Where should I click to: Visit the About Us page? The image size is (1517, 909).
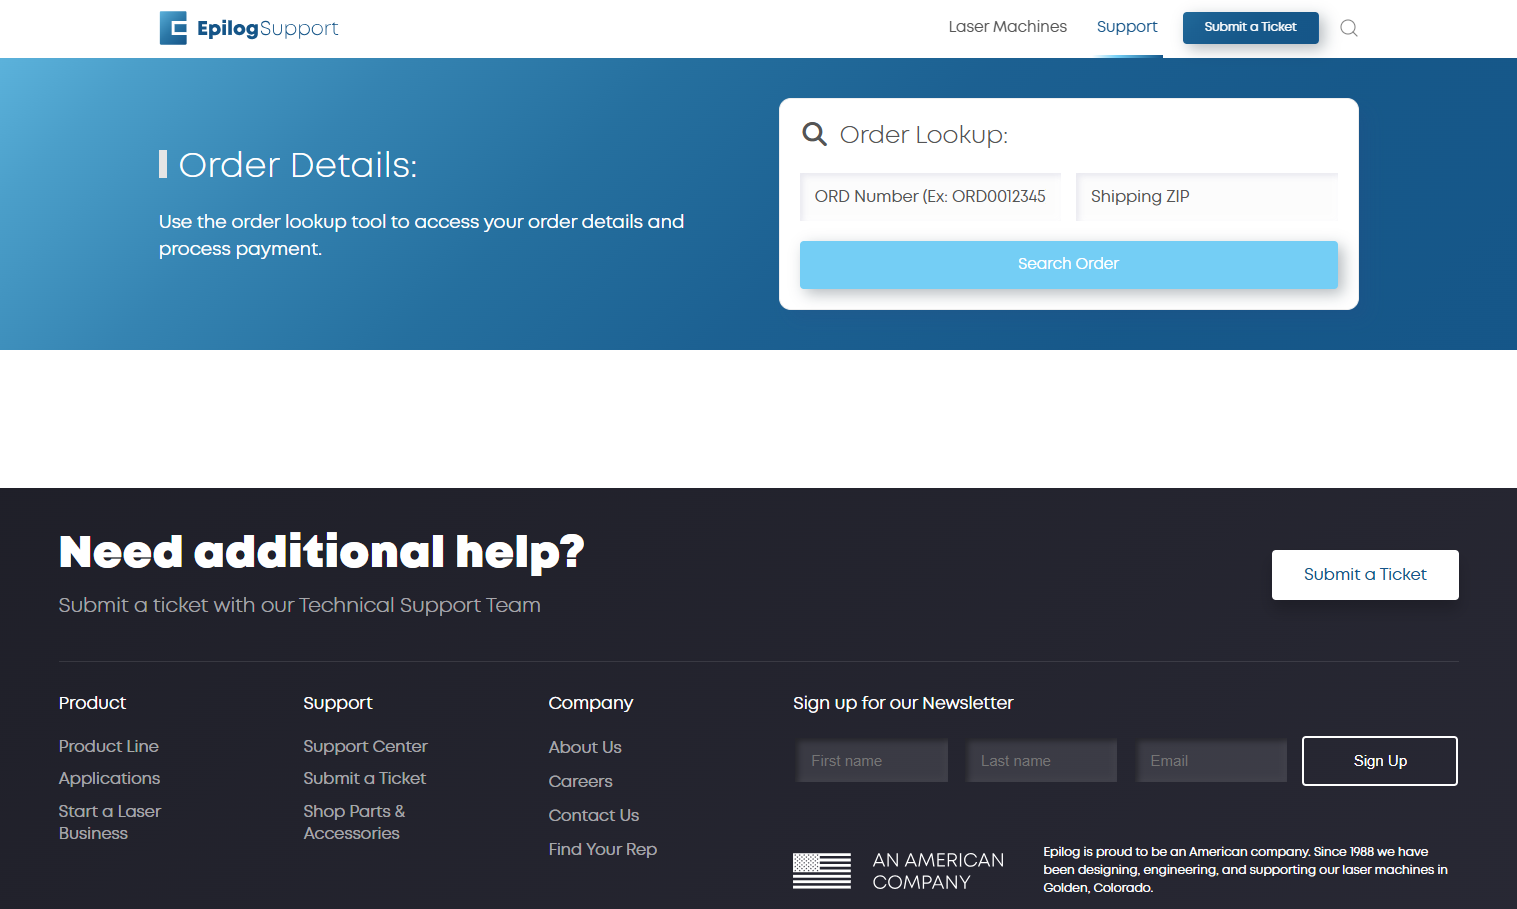584,747
